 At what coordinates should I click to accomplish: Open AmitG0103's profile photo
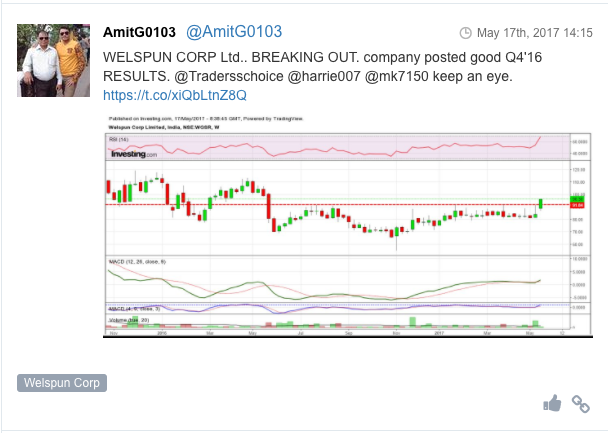(x=54, y=60)
